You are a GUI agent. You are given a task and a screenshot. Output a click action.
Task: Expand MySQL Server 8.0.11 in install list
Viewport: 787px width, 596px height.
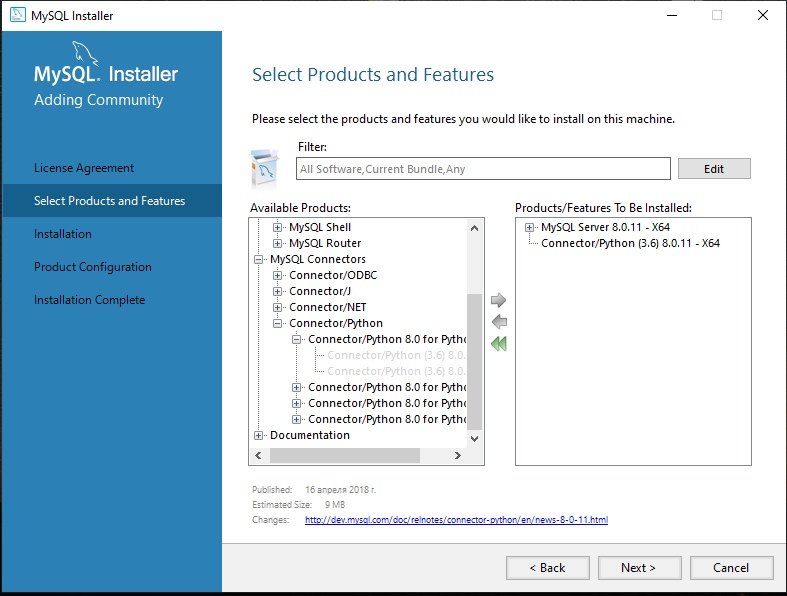point(529,227)
